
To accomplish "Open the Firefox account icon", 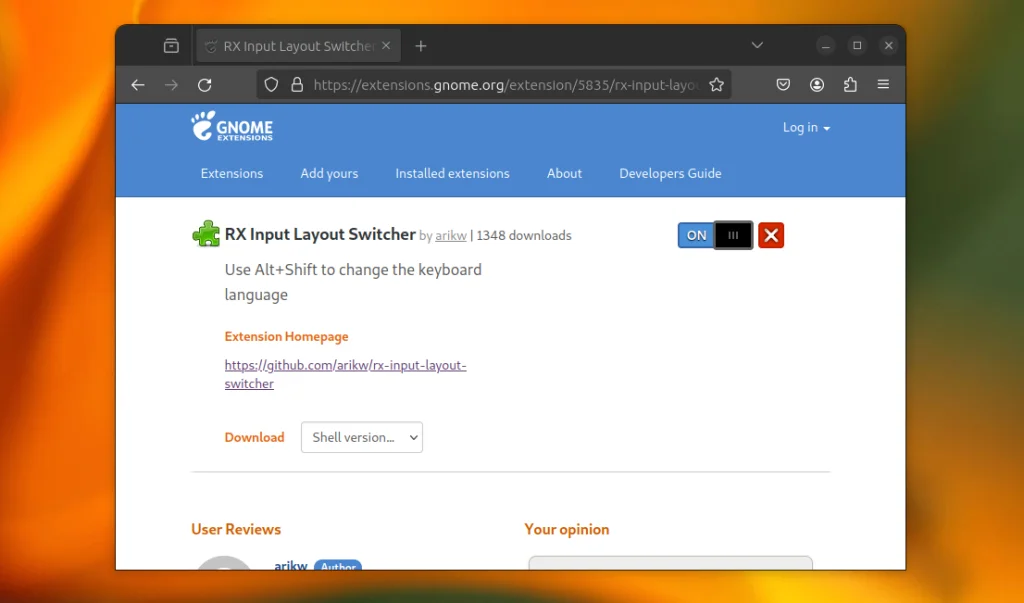I will 817,85.
